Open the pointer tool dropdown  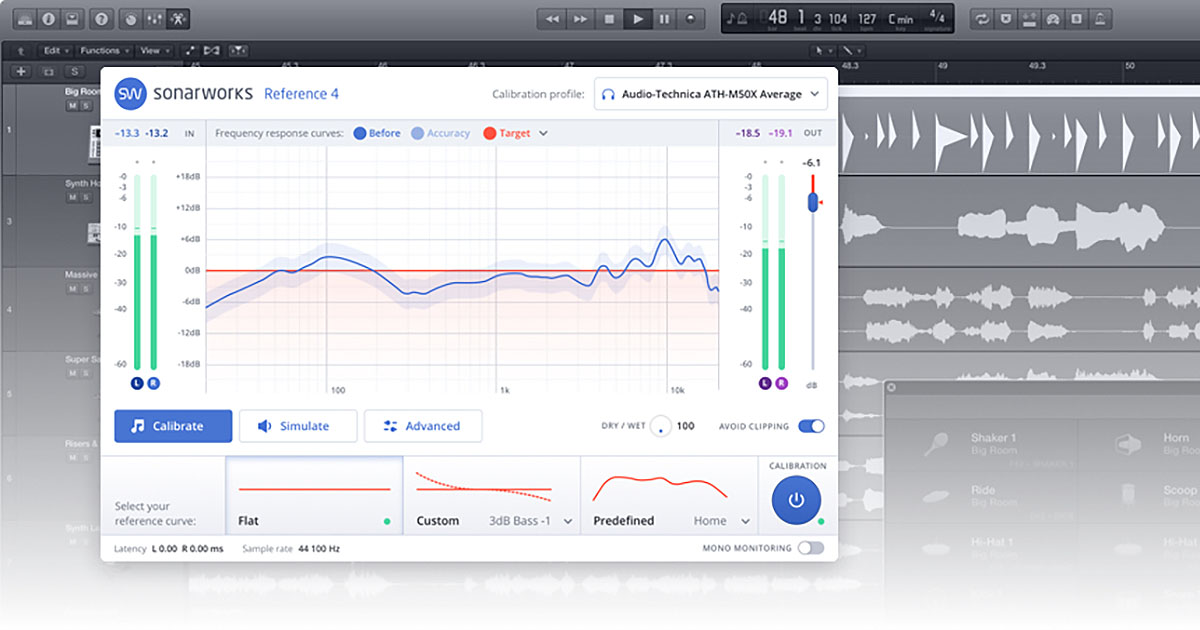823,50
